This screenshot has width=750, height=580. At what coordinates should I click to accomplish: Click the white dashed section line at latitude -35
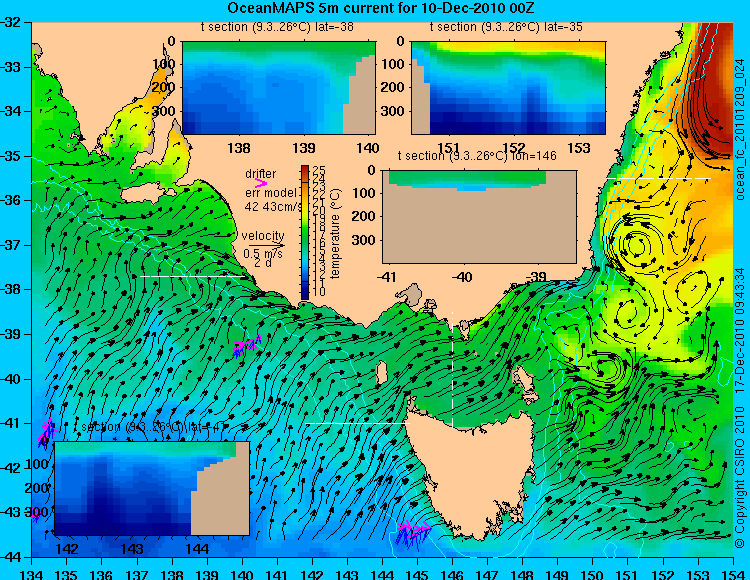click(x=659, y=178)
